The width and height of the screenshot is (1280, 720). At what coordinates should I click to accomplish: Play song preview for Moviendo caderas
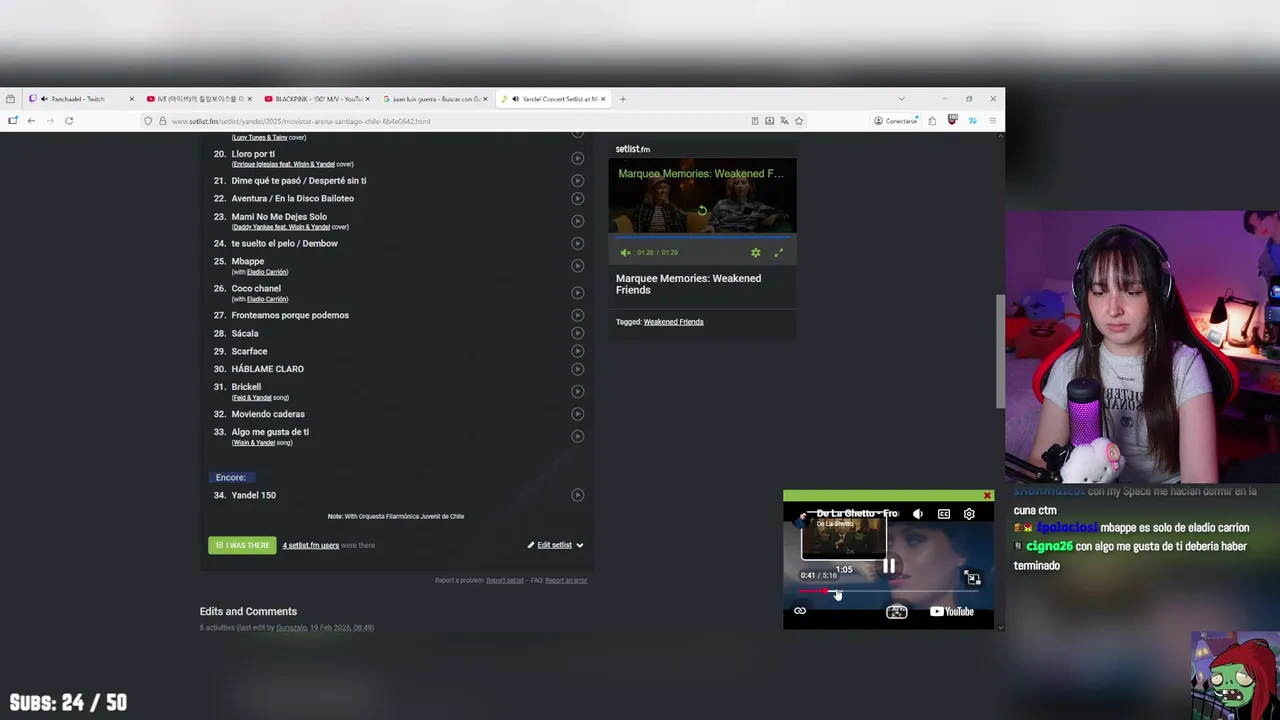(x=577, y=414)
